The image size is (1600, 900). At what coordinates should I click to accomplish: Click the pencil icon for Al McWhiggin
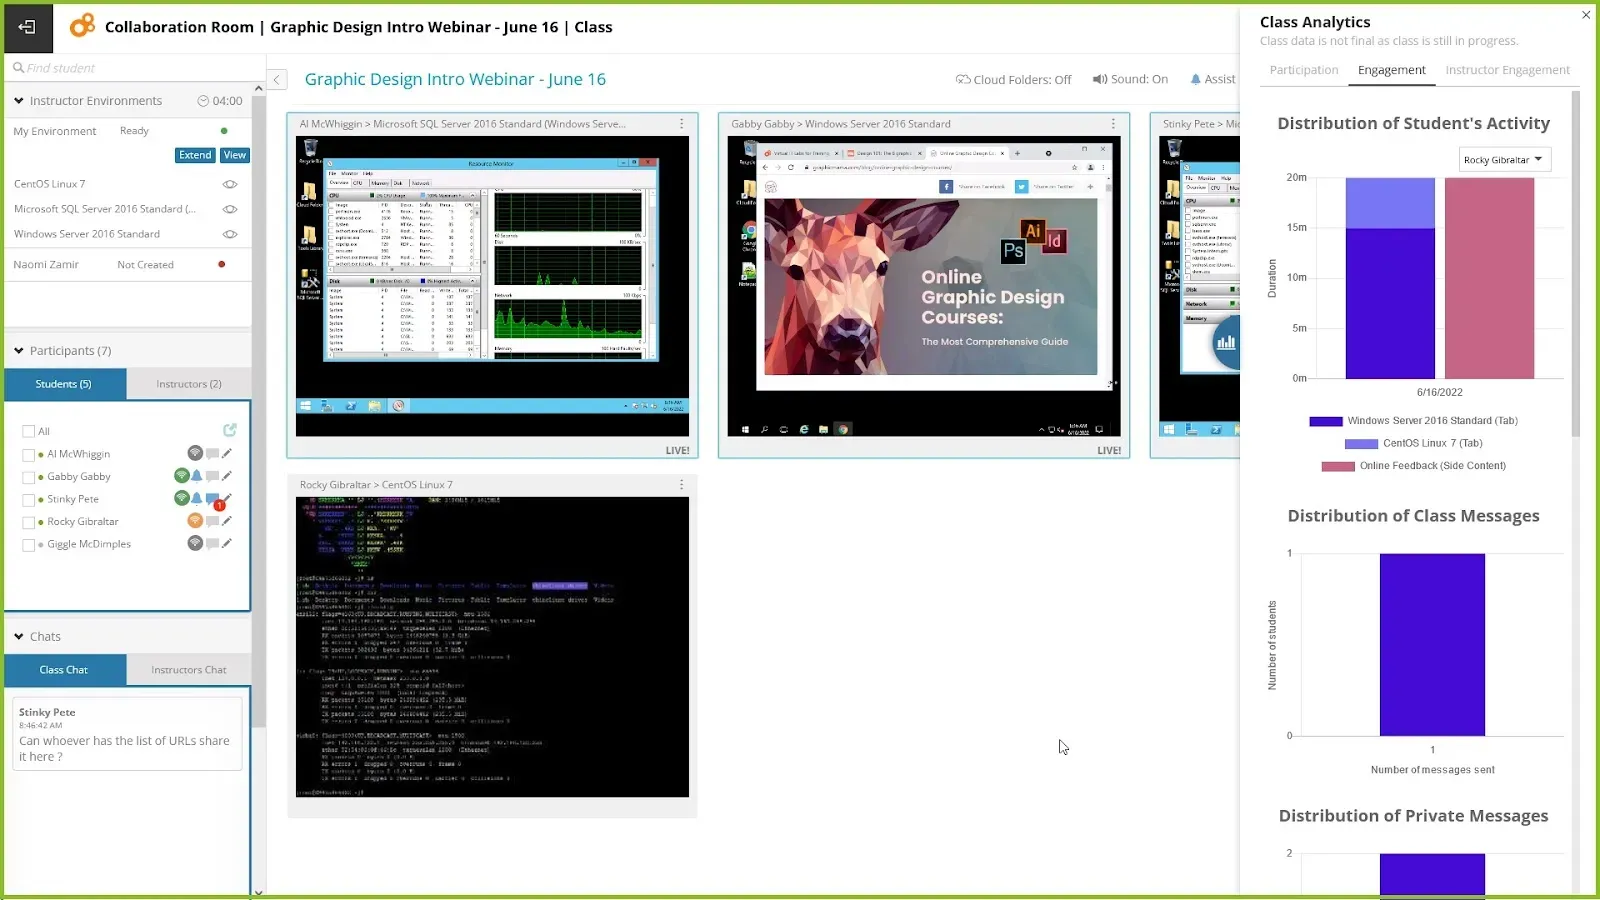[227, 453]
